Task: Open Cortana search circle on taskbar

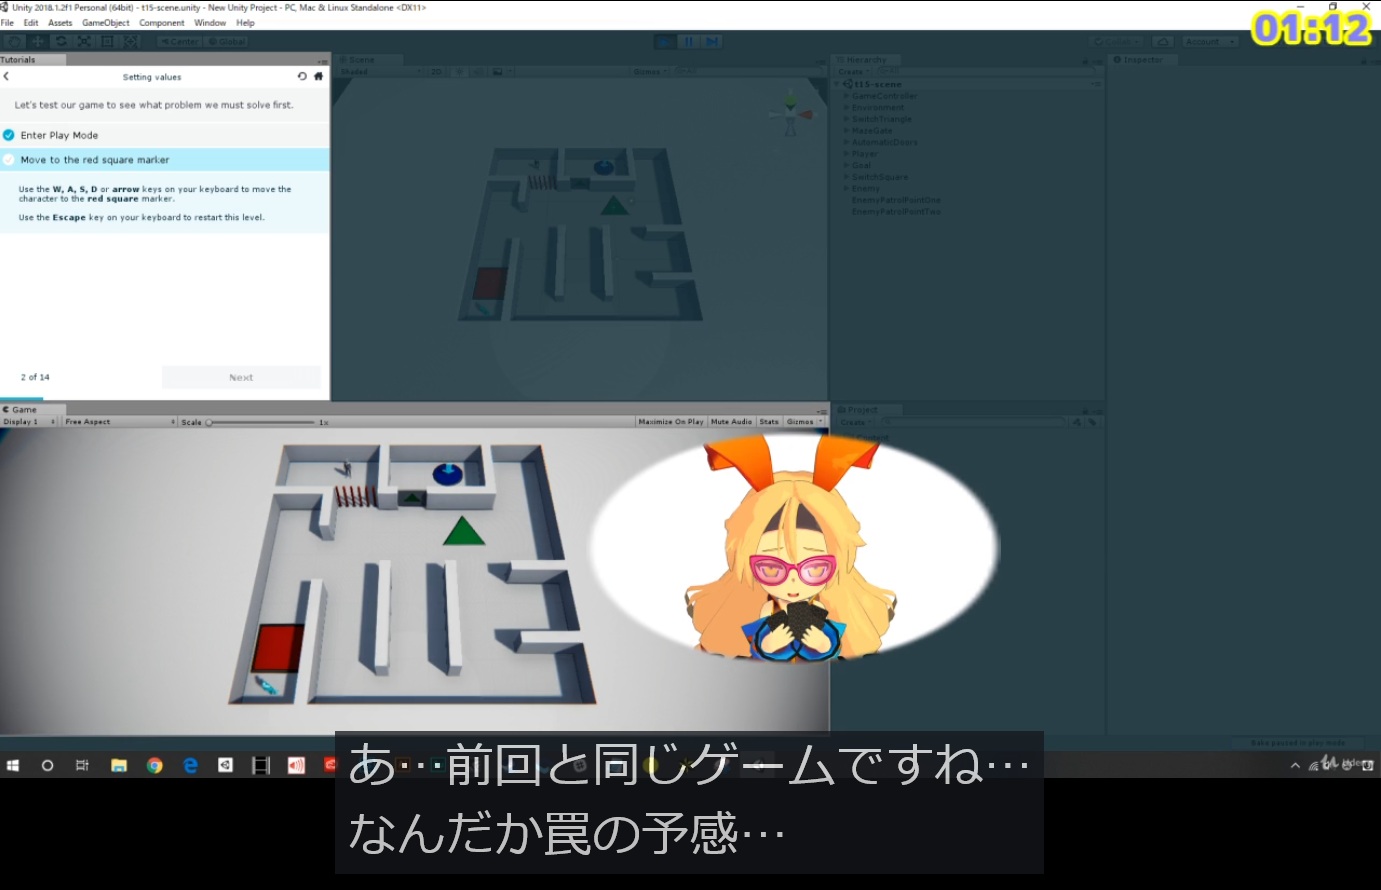Action: [x=47, y=766]
